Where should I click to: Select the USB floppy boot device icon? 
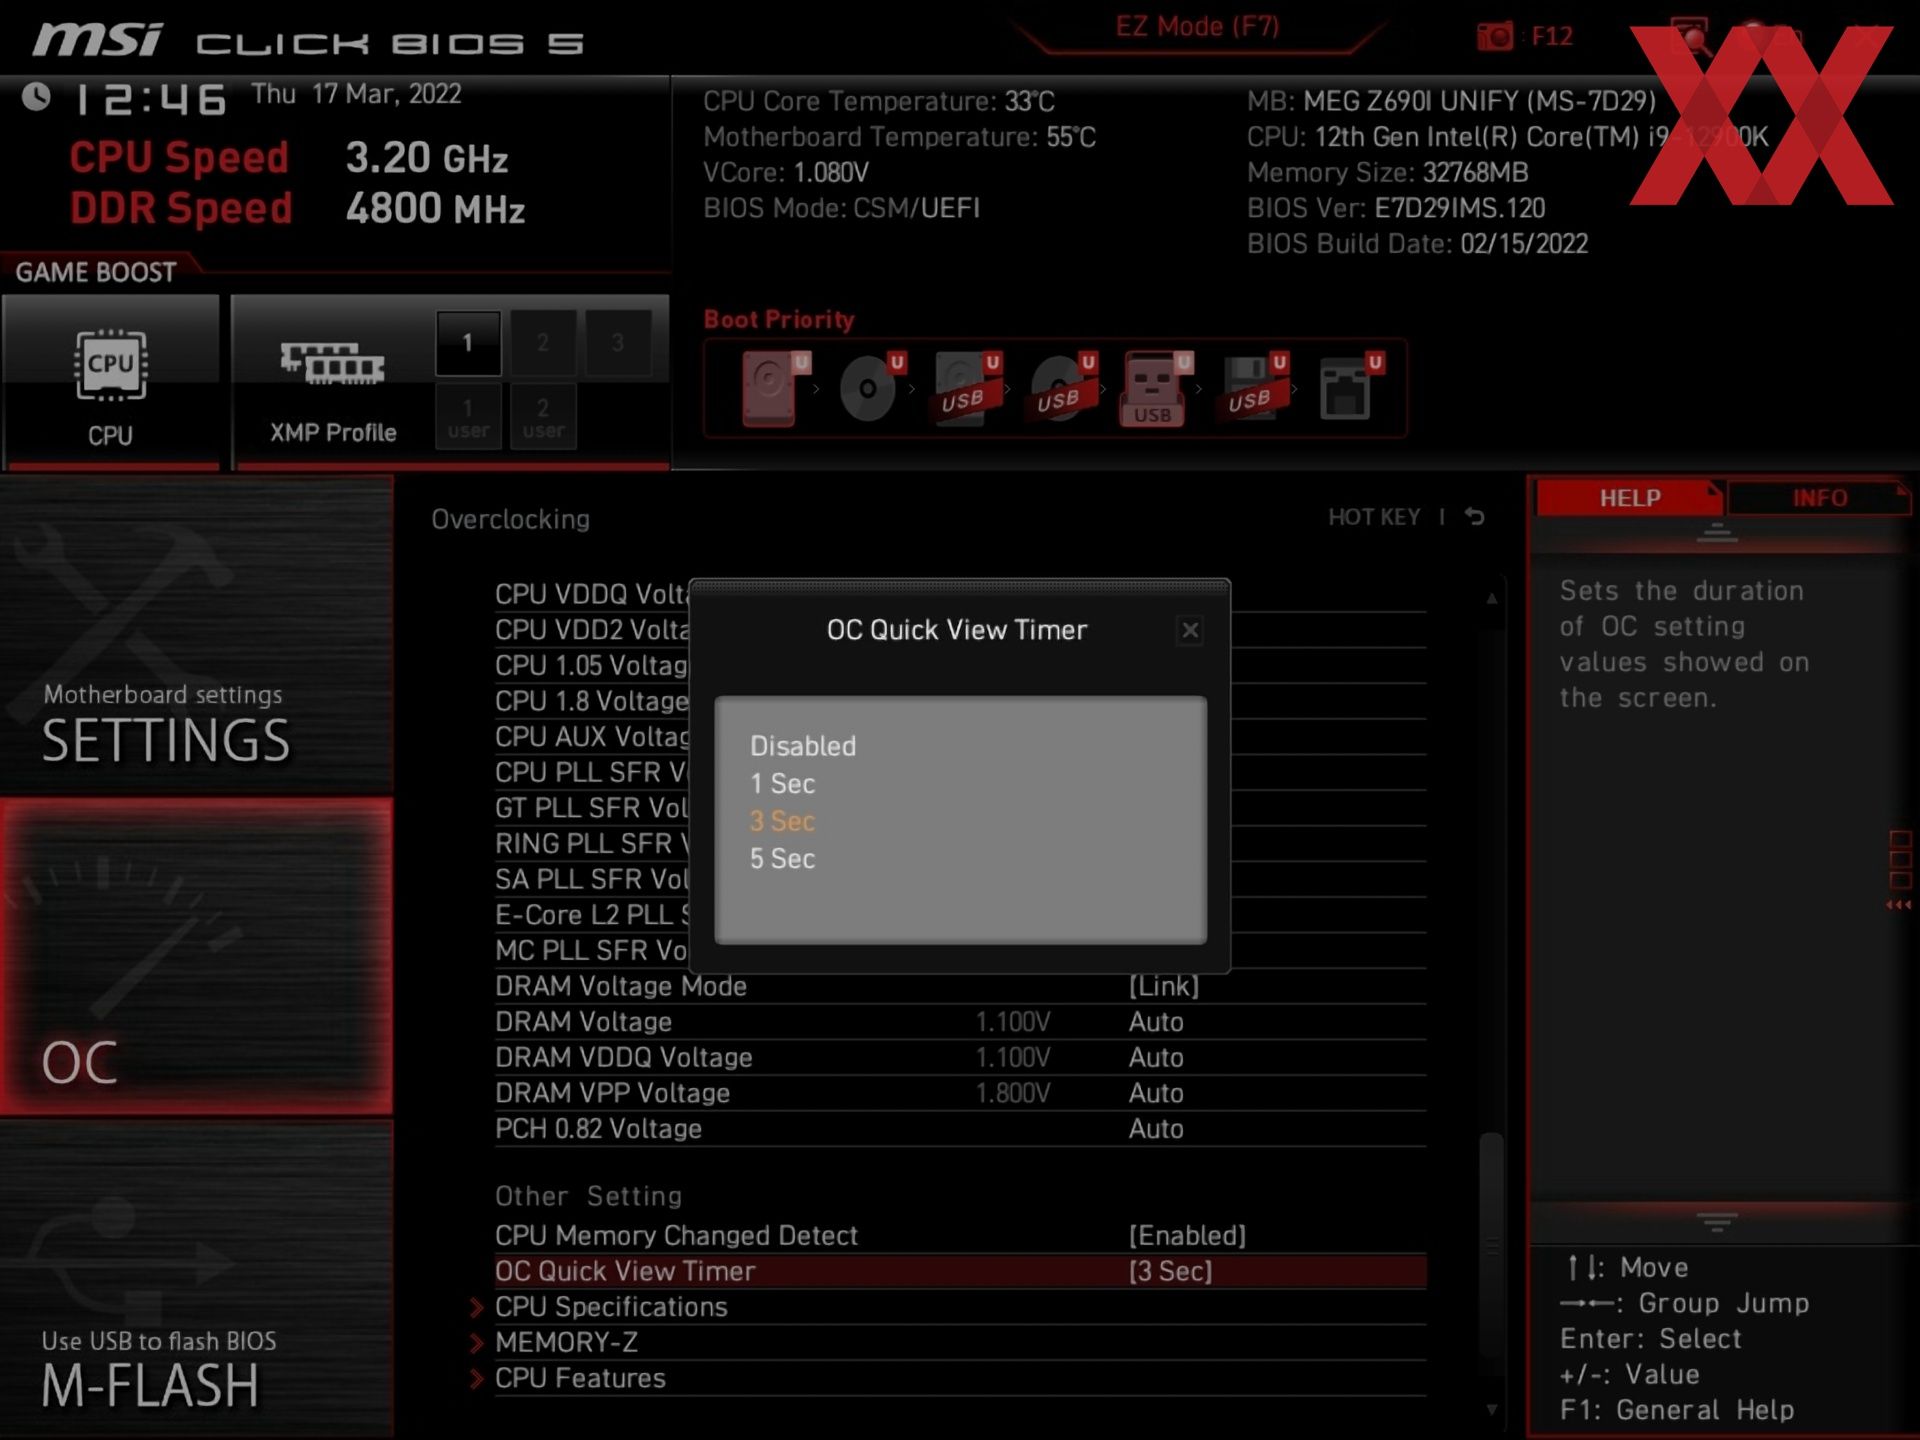tap(1254, 388)
